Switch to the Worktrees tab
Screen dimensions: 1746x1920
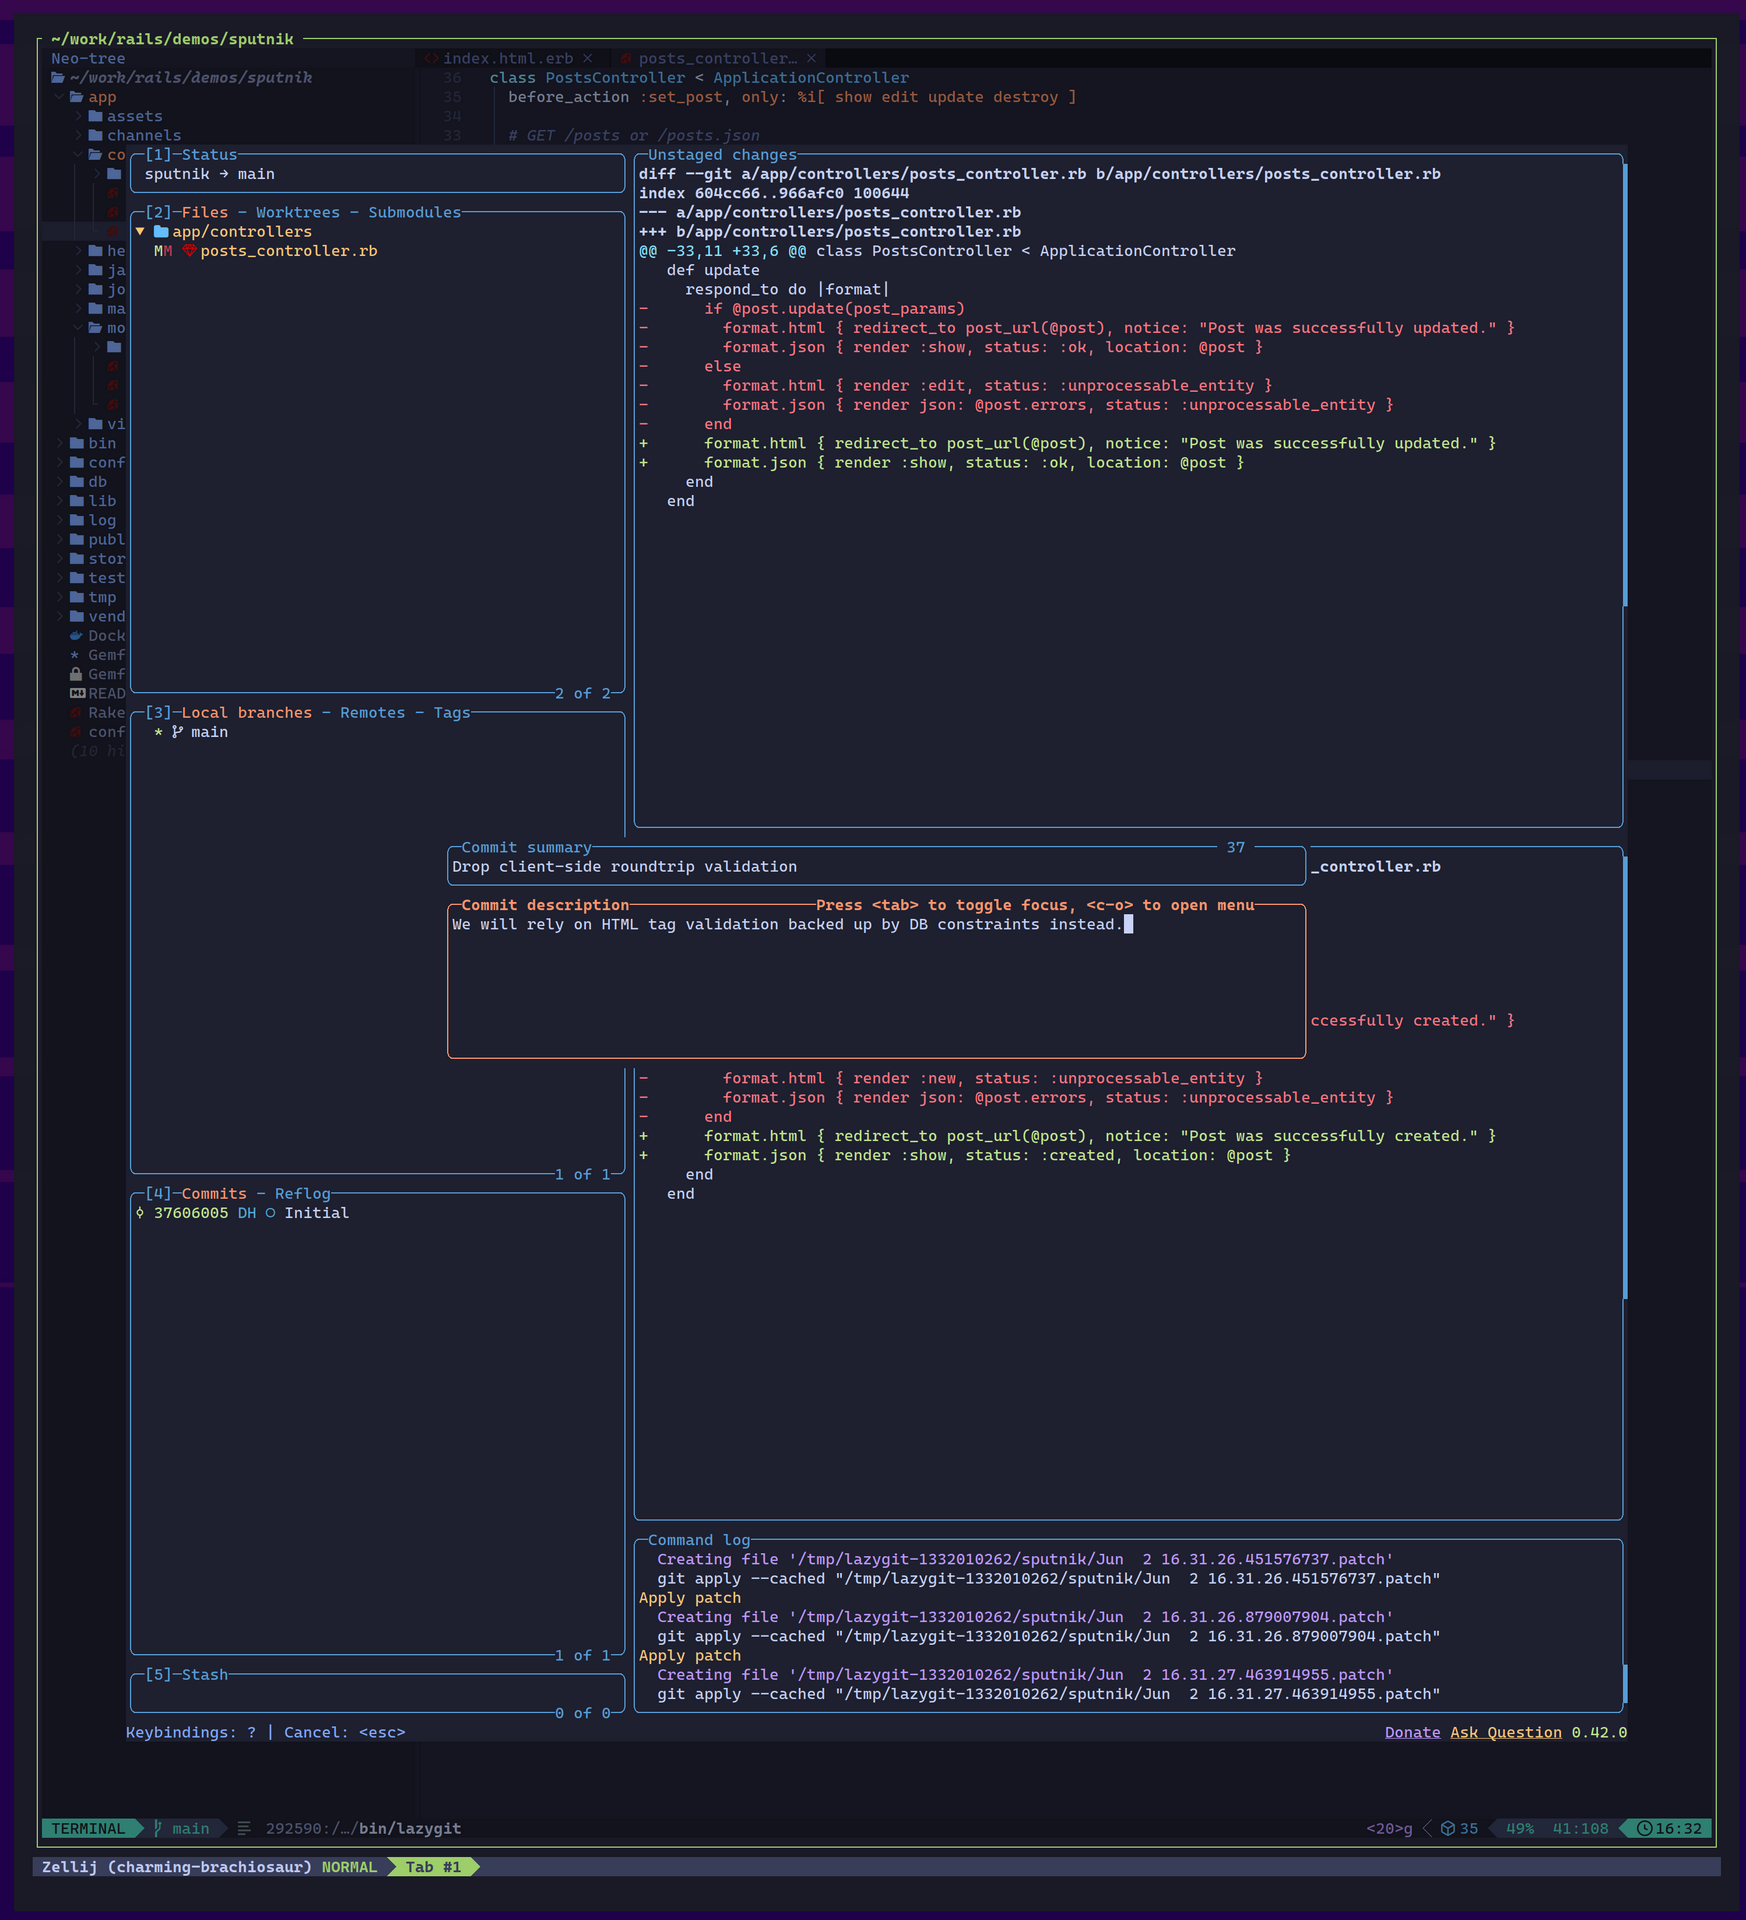pos(297,213)
